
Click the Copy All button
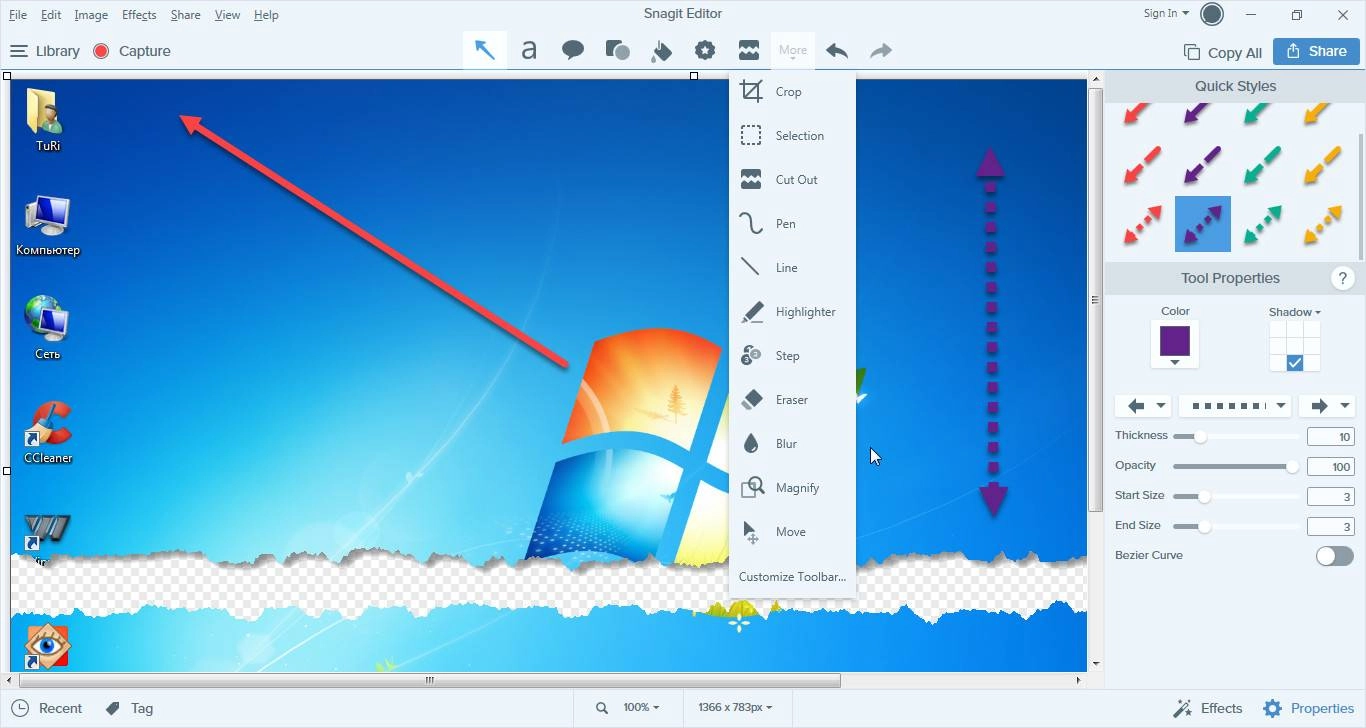point(1223,53)
